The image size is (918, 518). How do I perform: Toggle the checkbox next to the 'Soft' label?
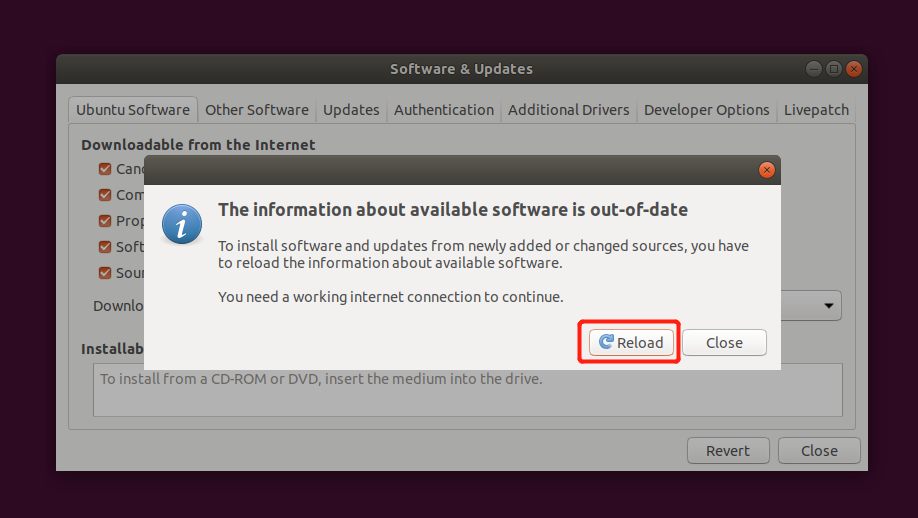tap(105, 247)
